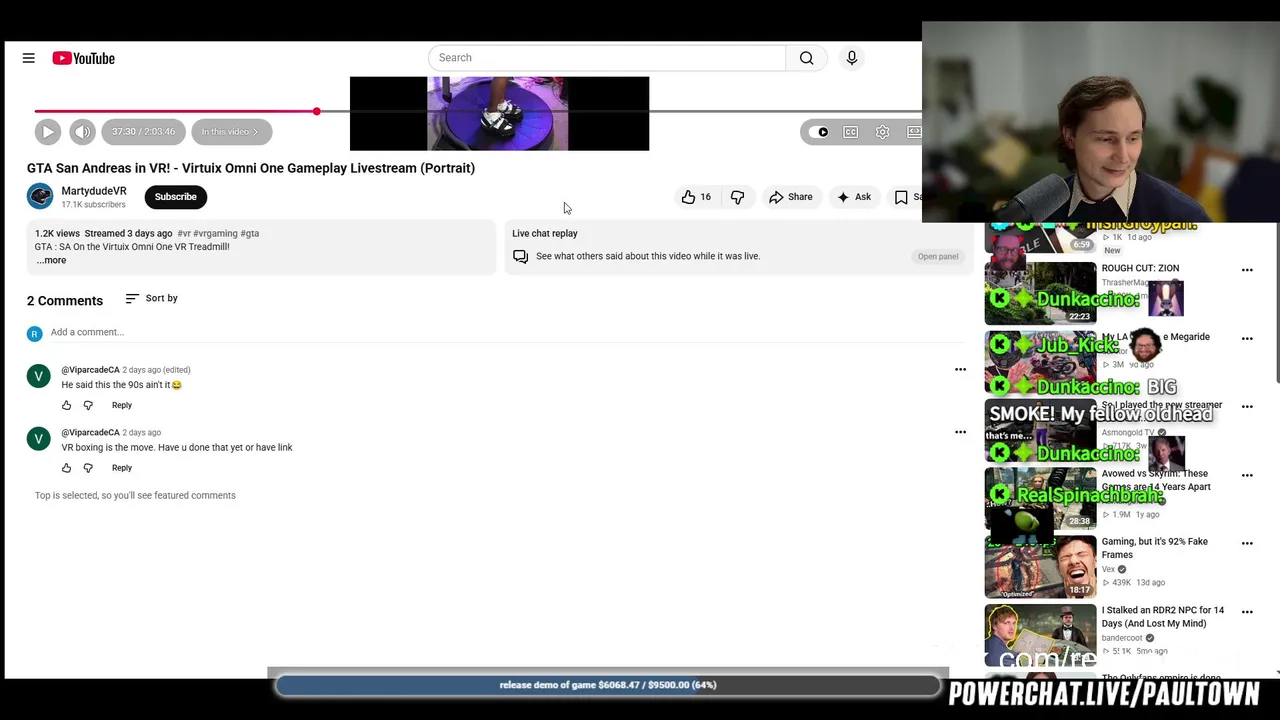
Task: Click the page's vertical scrollbar
Action: point(1277,303)
